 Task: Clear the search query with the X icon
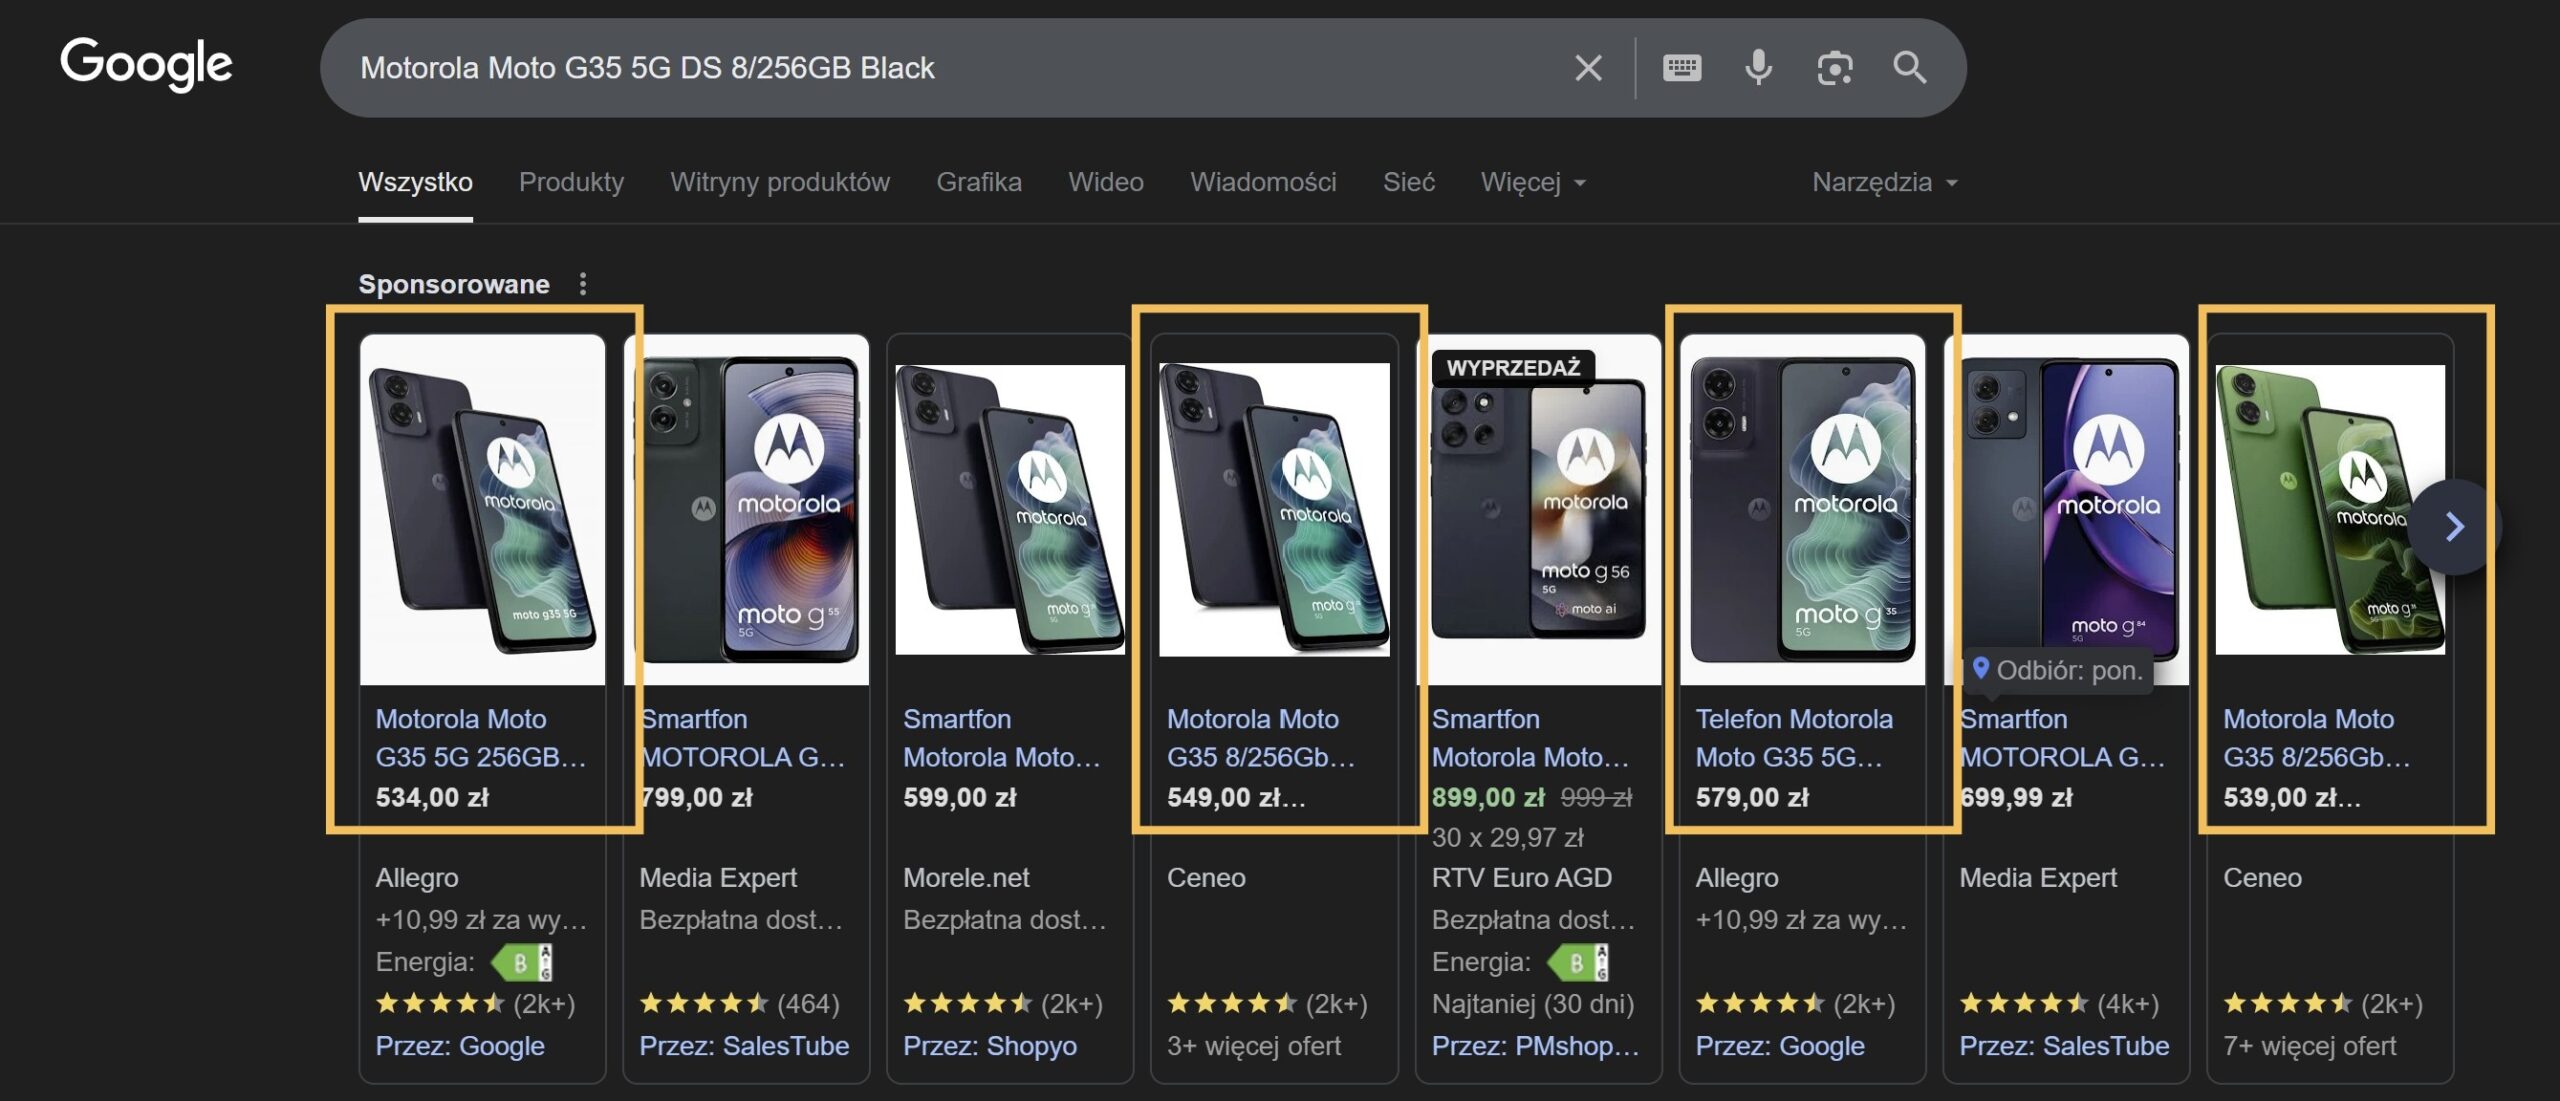pos(1587,67)
